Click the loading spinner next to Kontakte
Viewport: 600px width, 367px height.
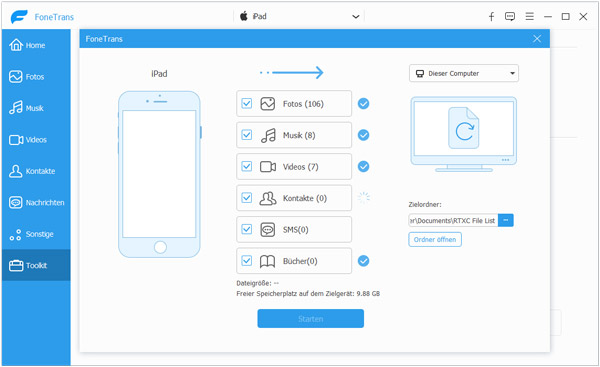[x=364, y=197]
